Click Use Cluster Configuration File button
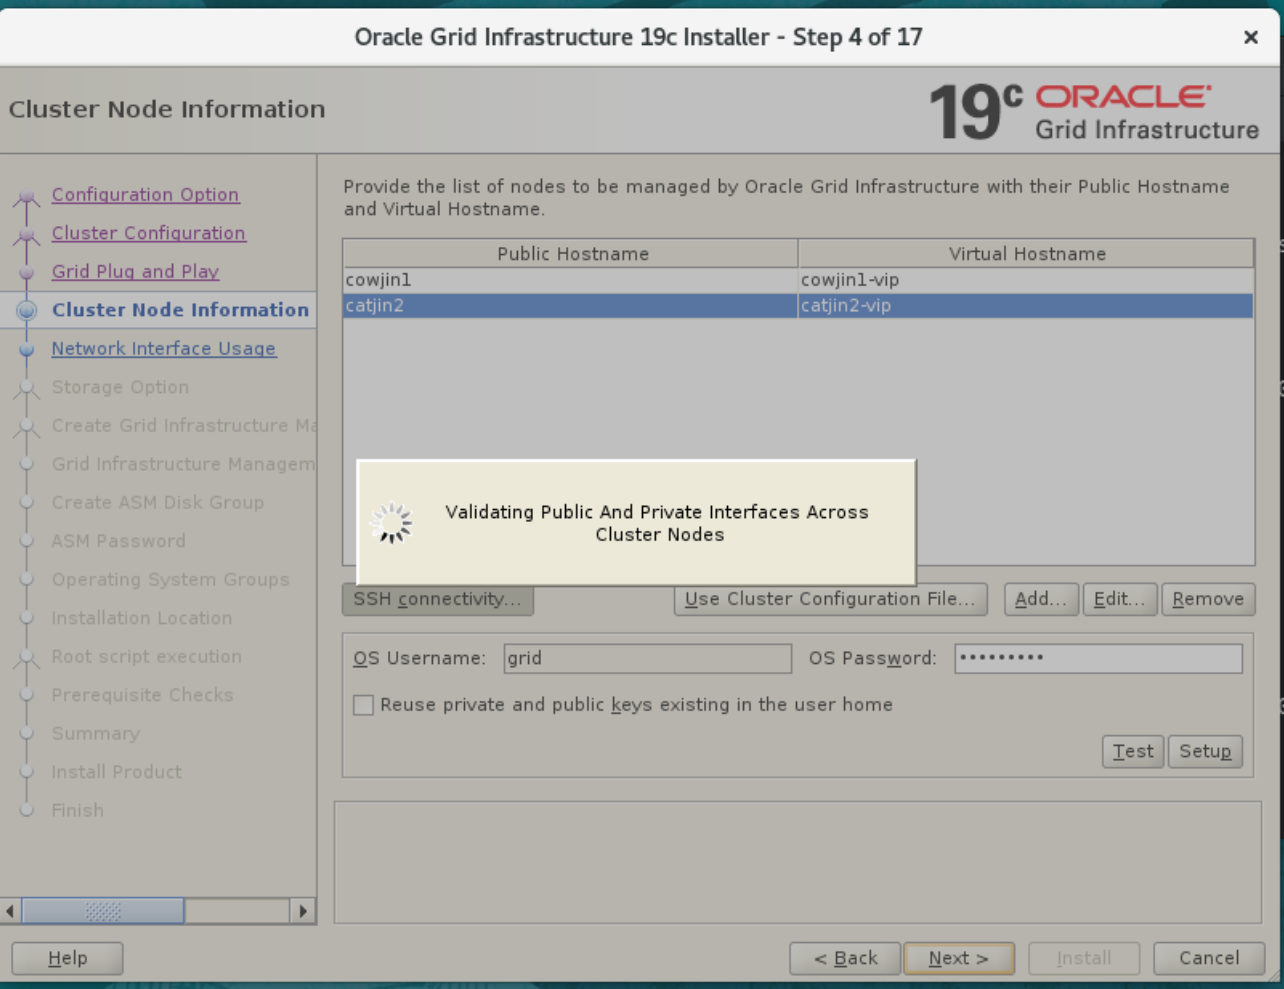Image resolution: width=1284 pixels, height=989 pixels. pyautogui.click(x=830, y=599)
